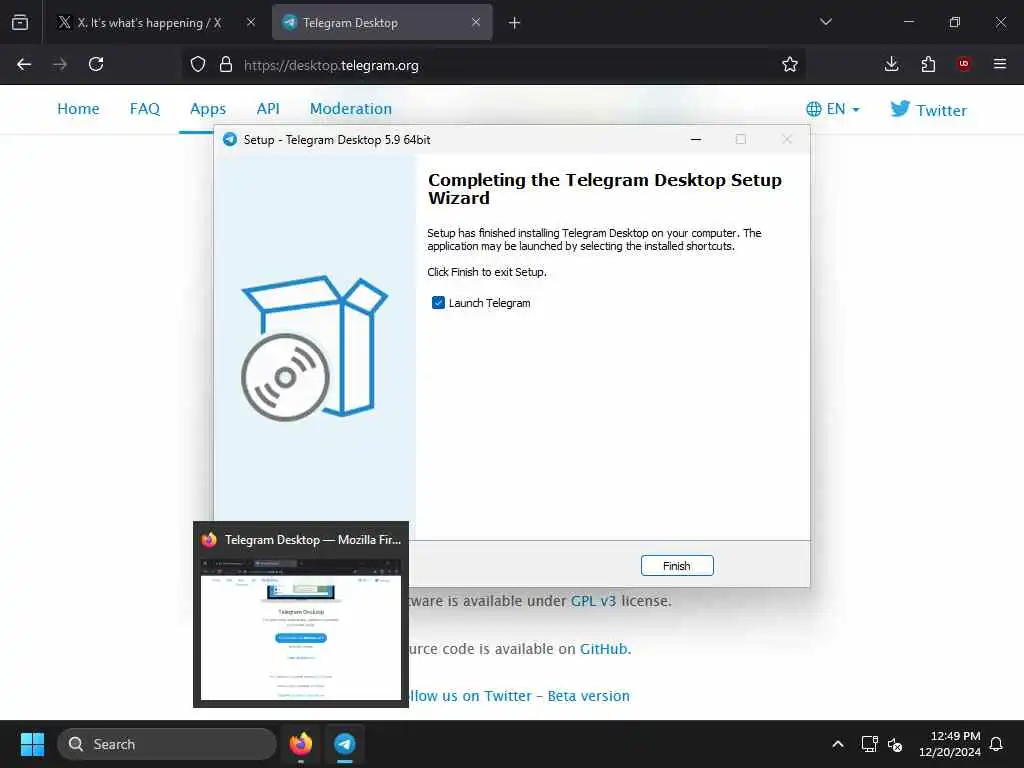Select the Telegram Desktop browser tab

tap(382, 22)
